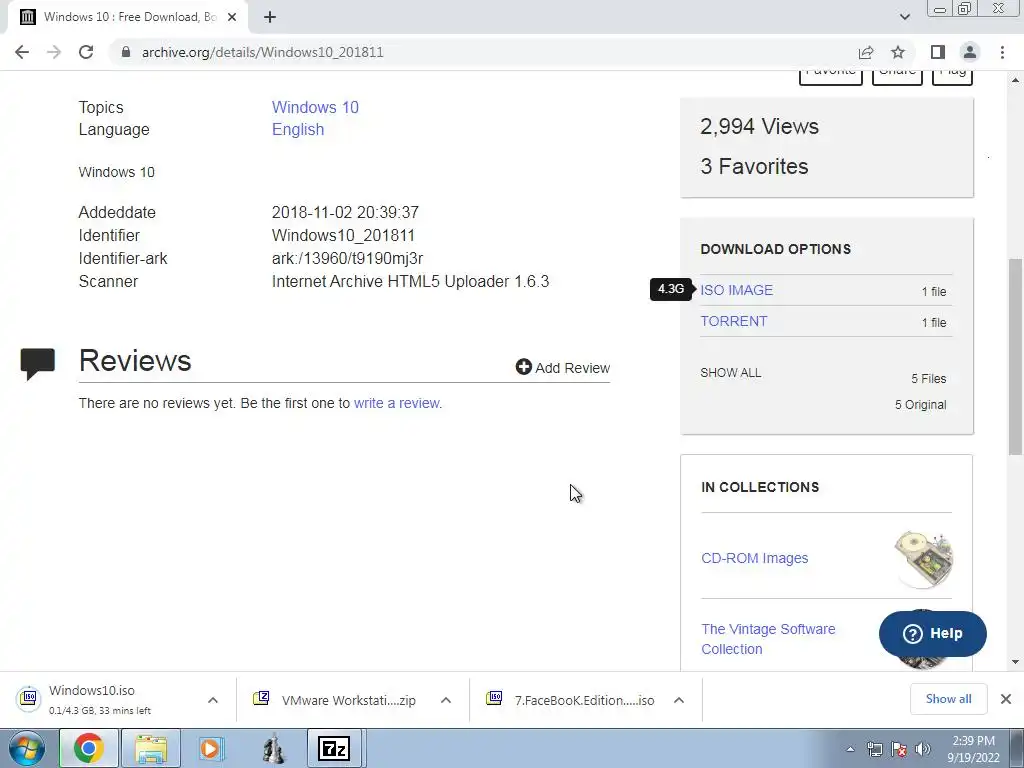The width and height of the screenshot is (1024, 768).
Task: Bookmark this page with the star icon
Action: coord(899,52)
